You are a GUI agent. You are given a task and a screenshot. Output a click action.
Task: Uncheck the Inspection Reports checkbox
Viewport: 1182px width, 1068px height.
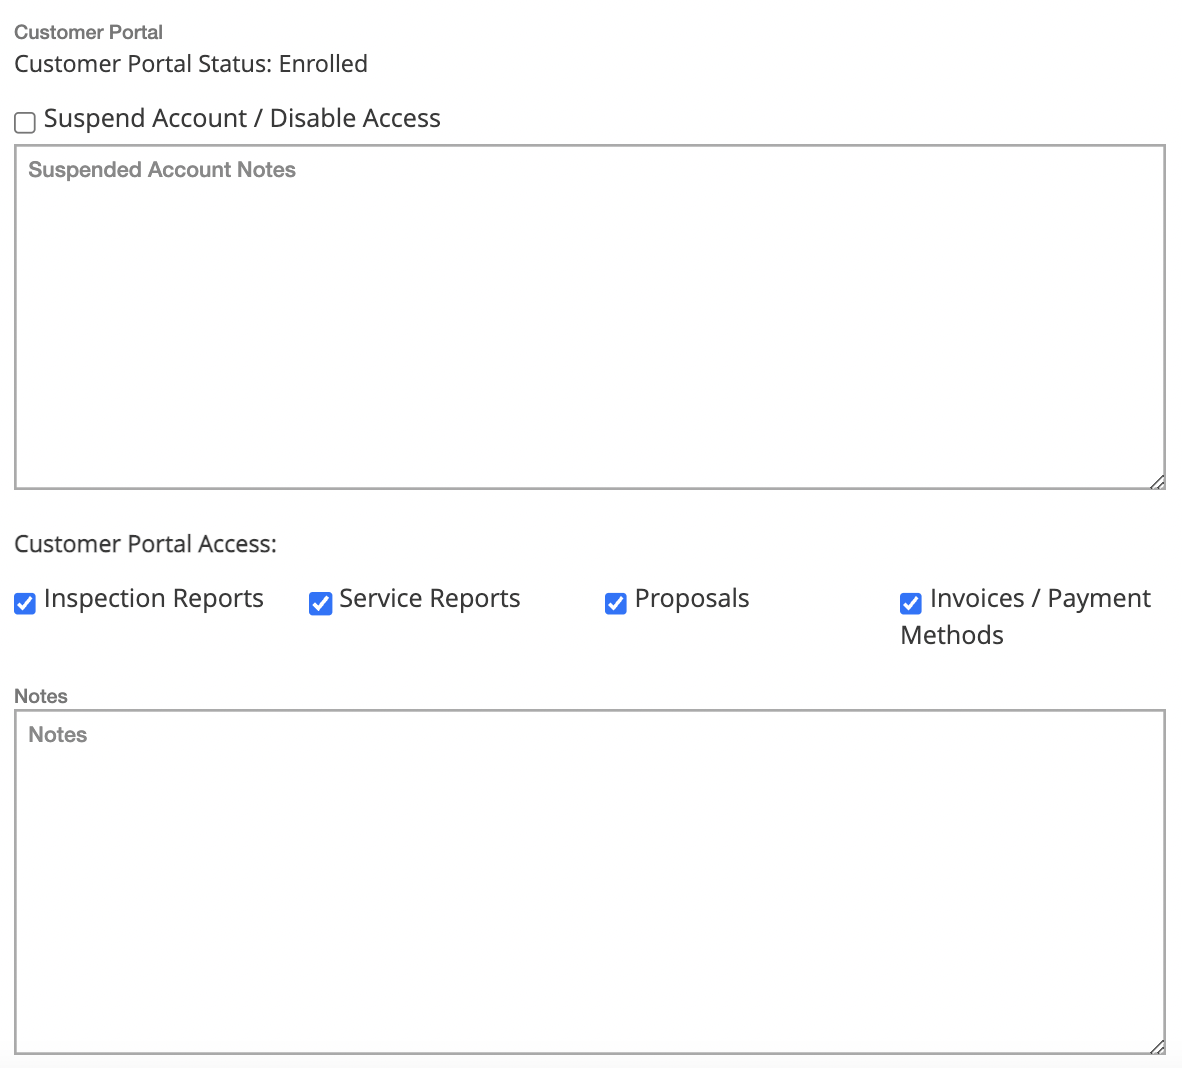click(x=25, y=603)
